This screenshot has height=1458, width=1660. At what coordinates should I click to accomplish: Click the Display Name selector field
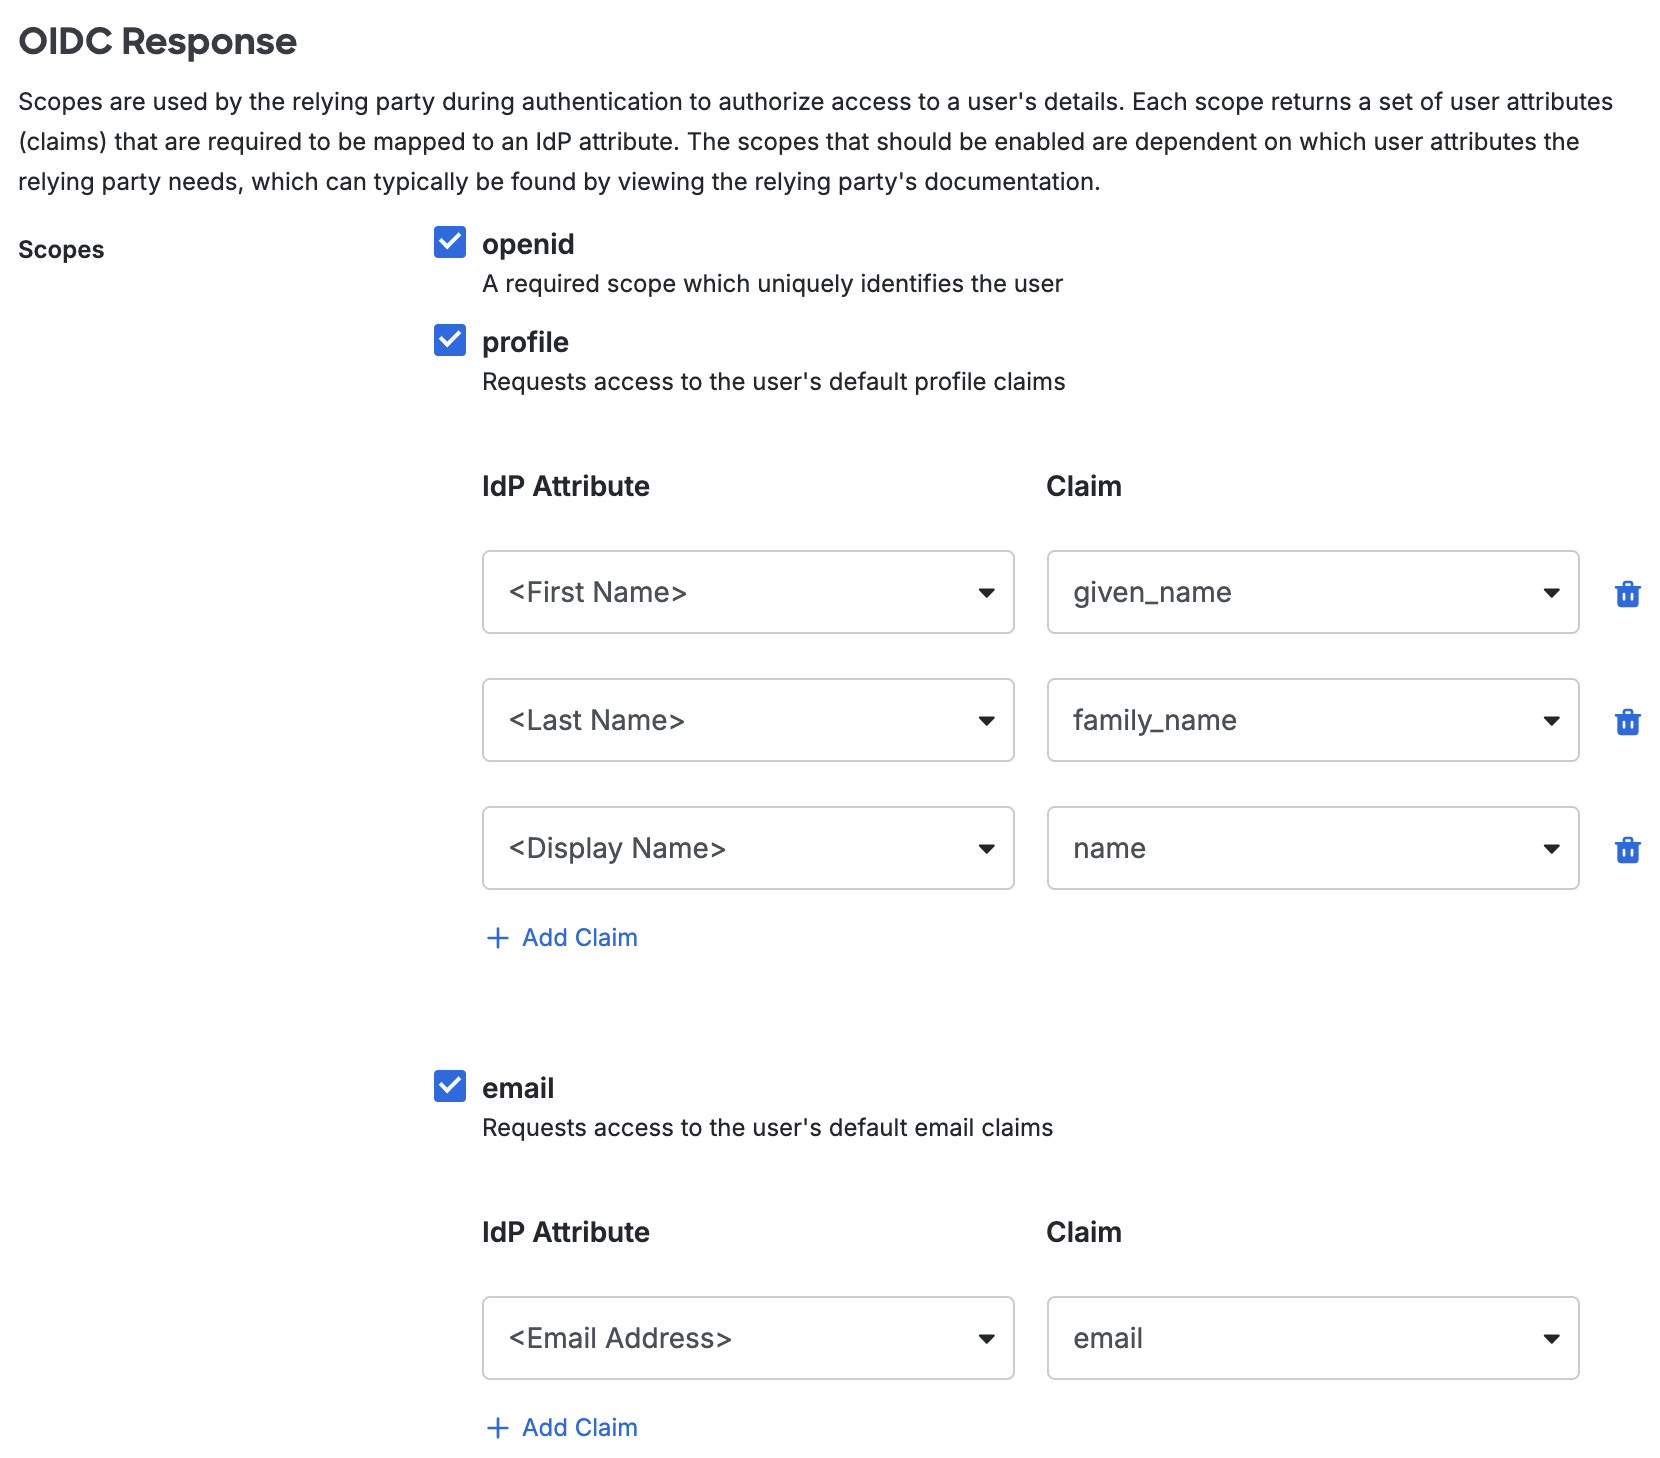pyautogui.click(x=747, y=849)
